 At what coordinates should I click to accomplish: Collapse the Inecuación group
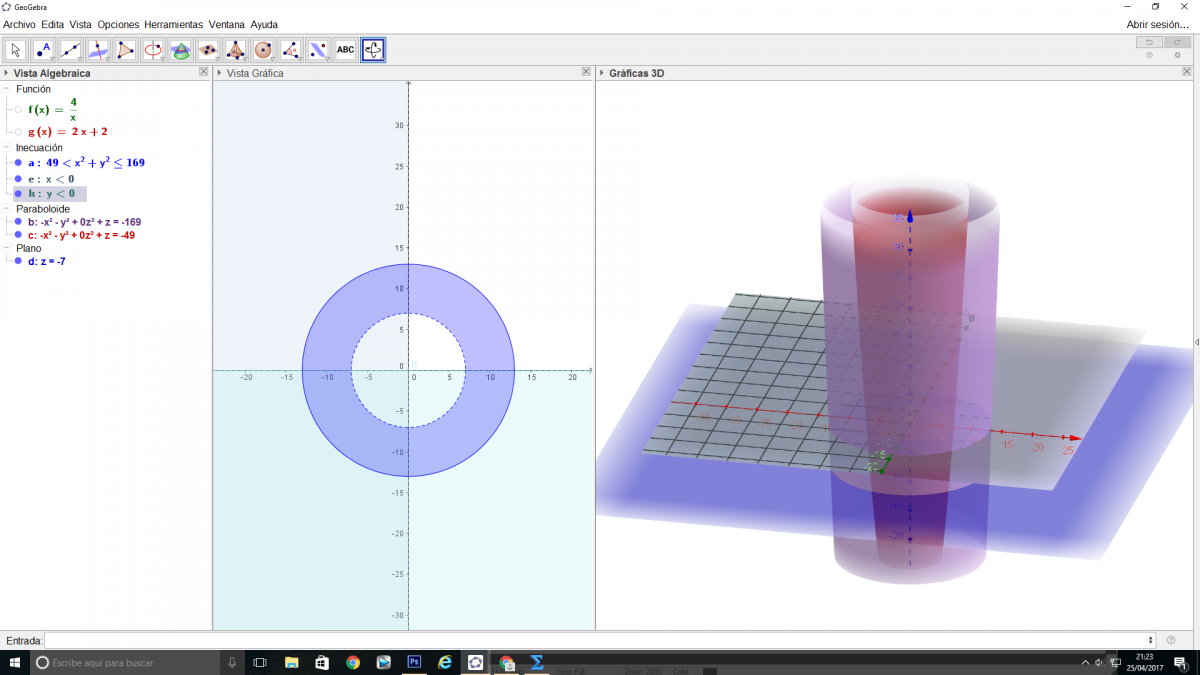(7, 148)
